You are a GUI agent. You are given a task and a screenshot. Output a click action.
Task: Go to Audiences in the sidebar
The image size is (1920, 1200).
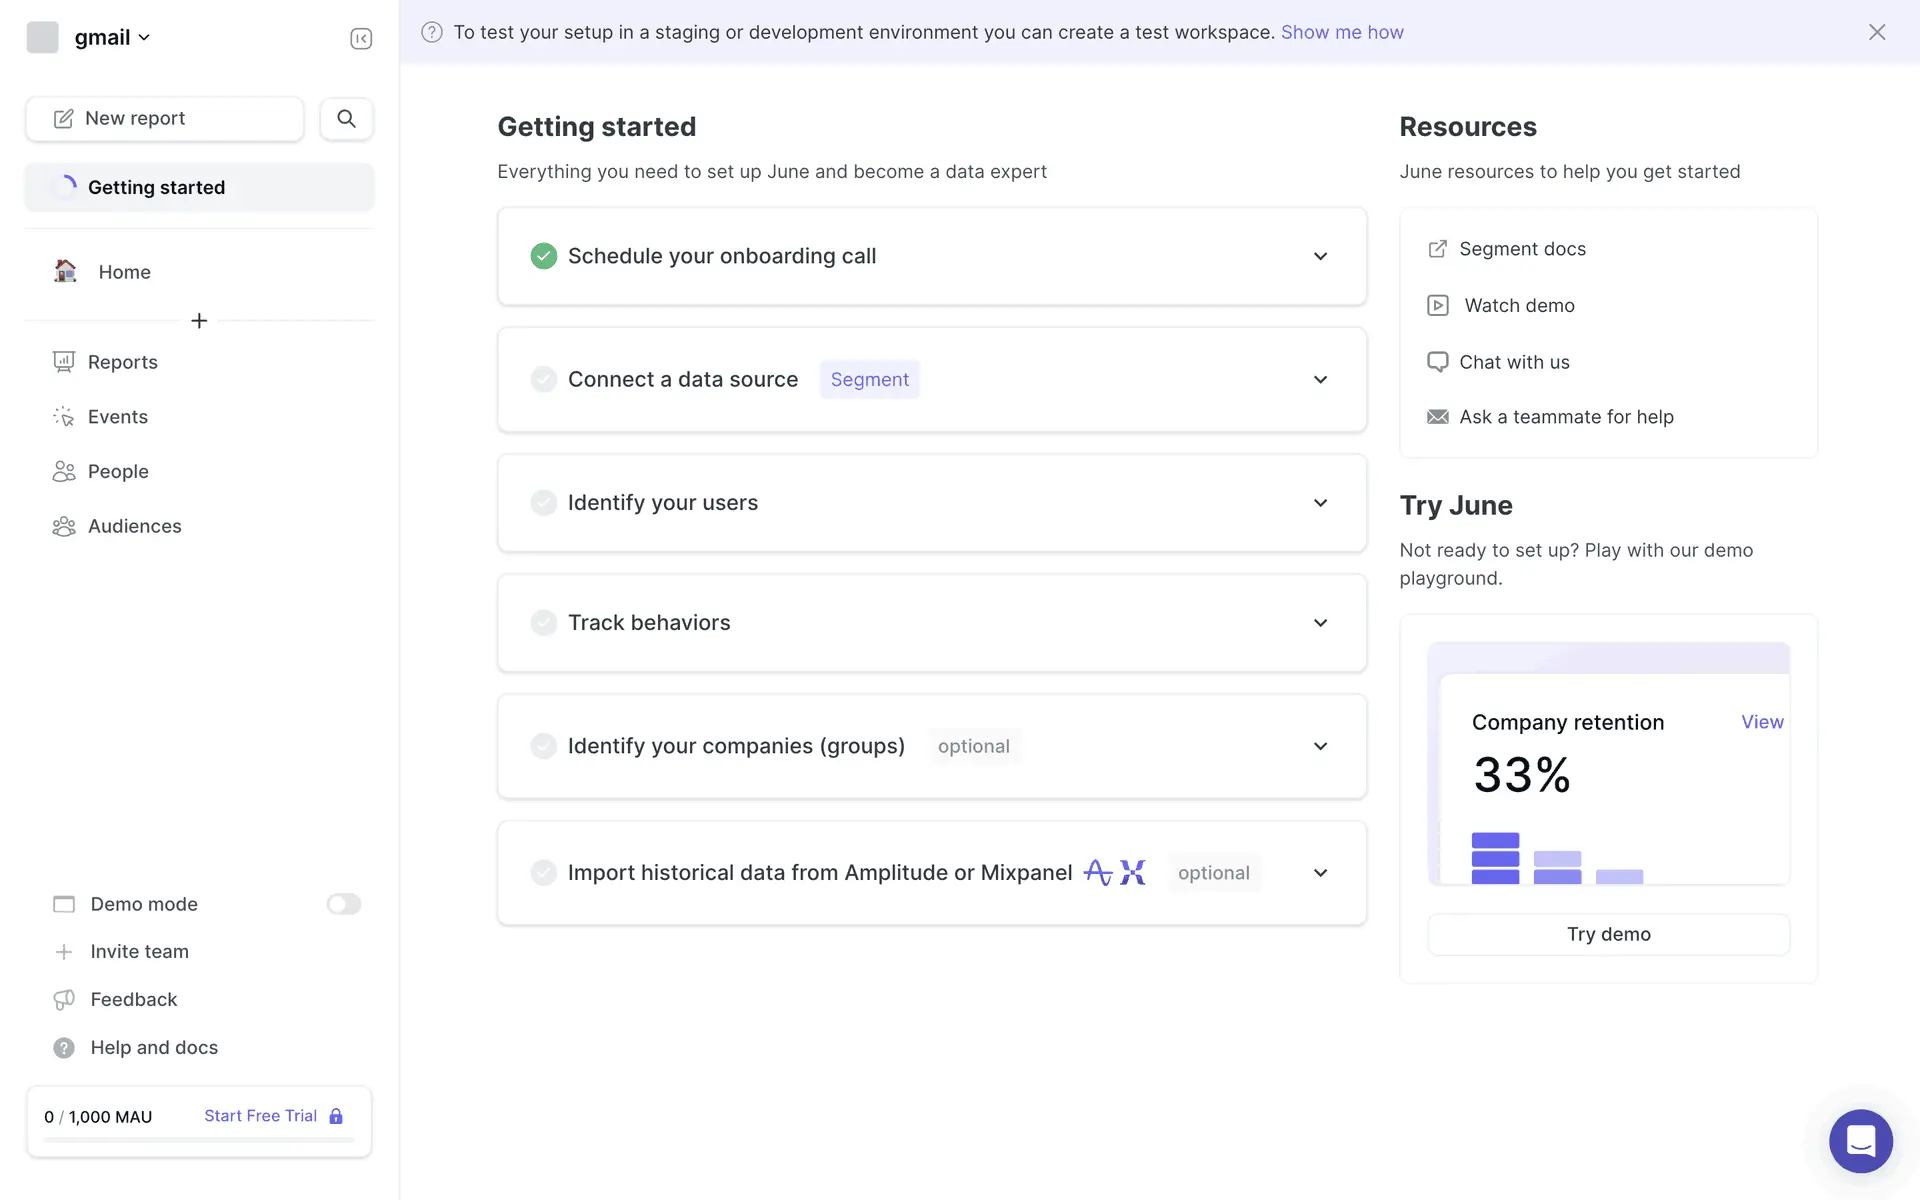[x=134, y=526]
